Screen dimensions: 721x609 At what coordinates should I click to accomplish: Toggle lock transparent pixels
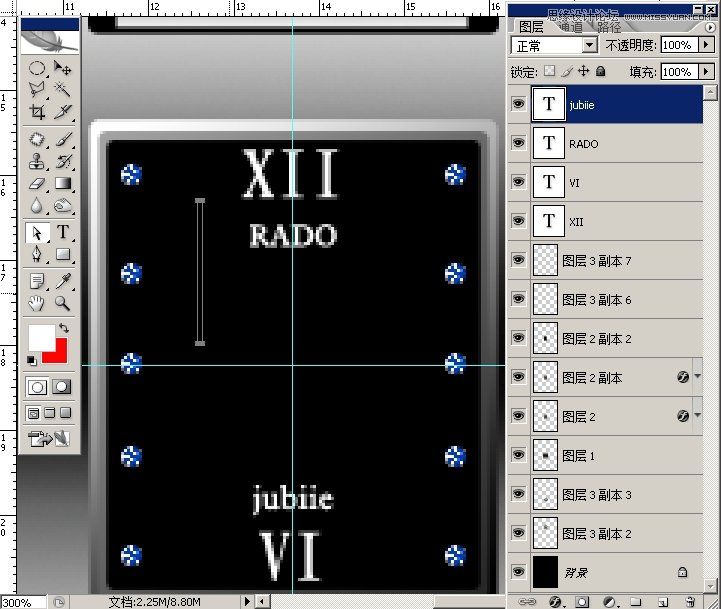tap(549, 71)
